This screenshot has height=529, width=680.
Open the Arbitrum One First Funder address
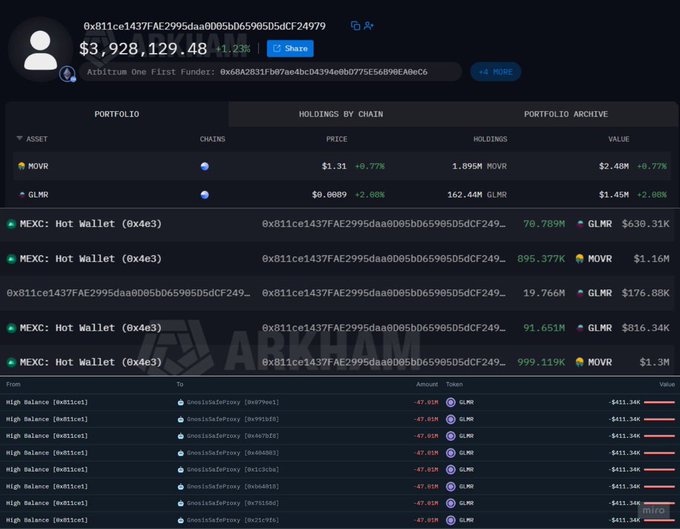(324, 72)
